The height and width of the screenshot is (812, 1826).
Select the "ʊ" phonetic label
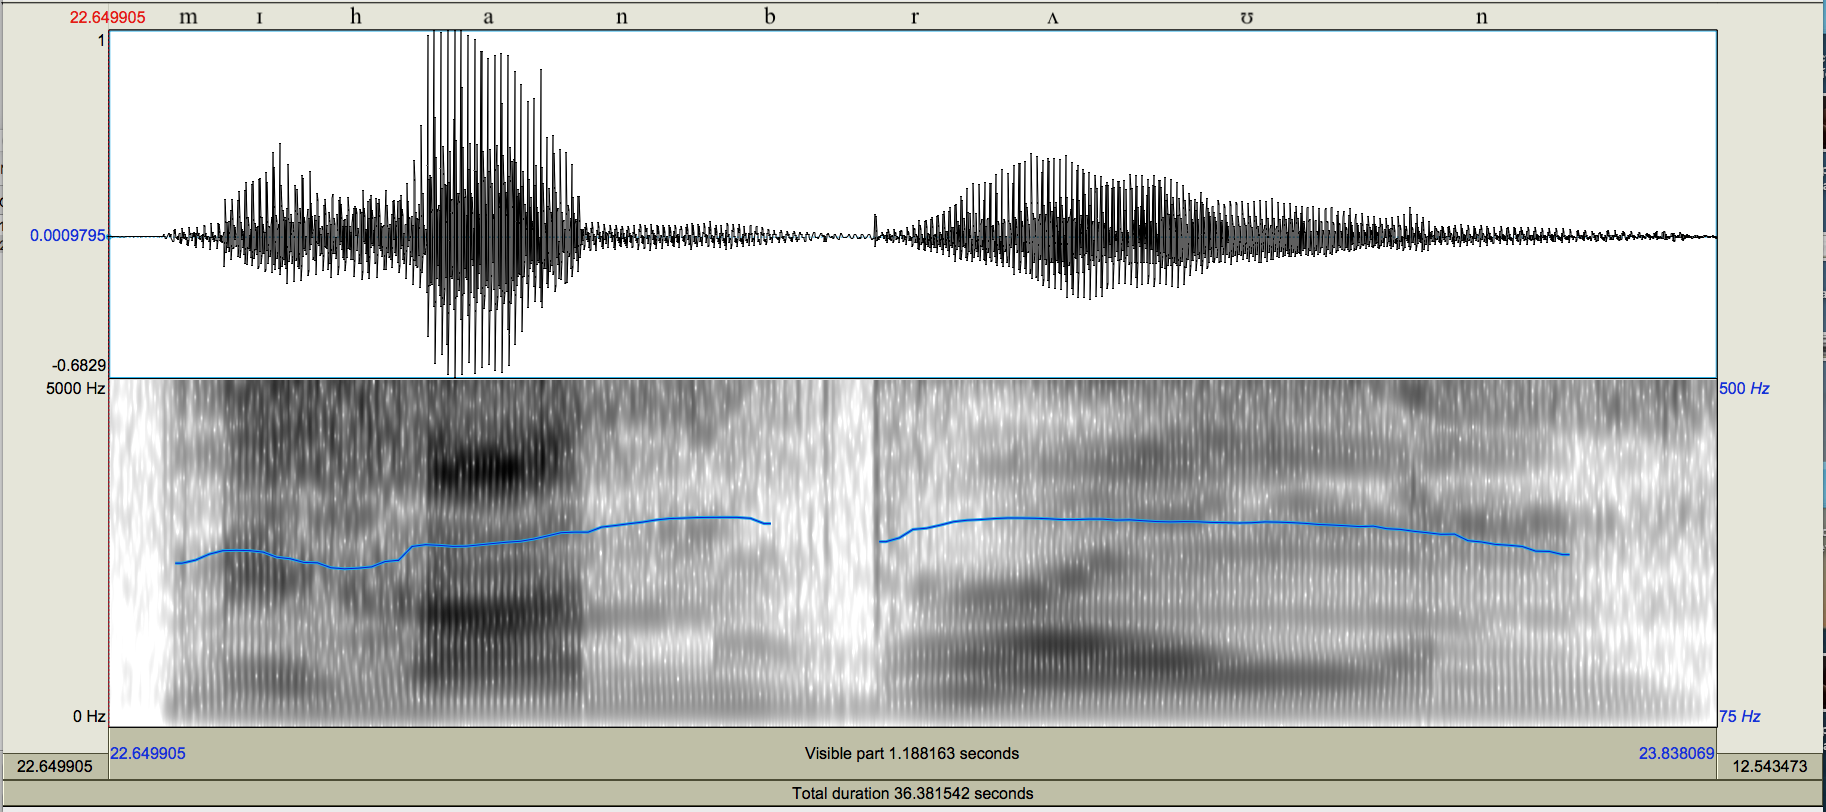pos(1246,17)
